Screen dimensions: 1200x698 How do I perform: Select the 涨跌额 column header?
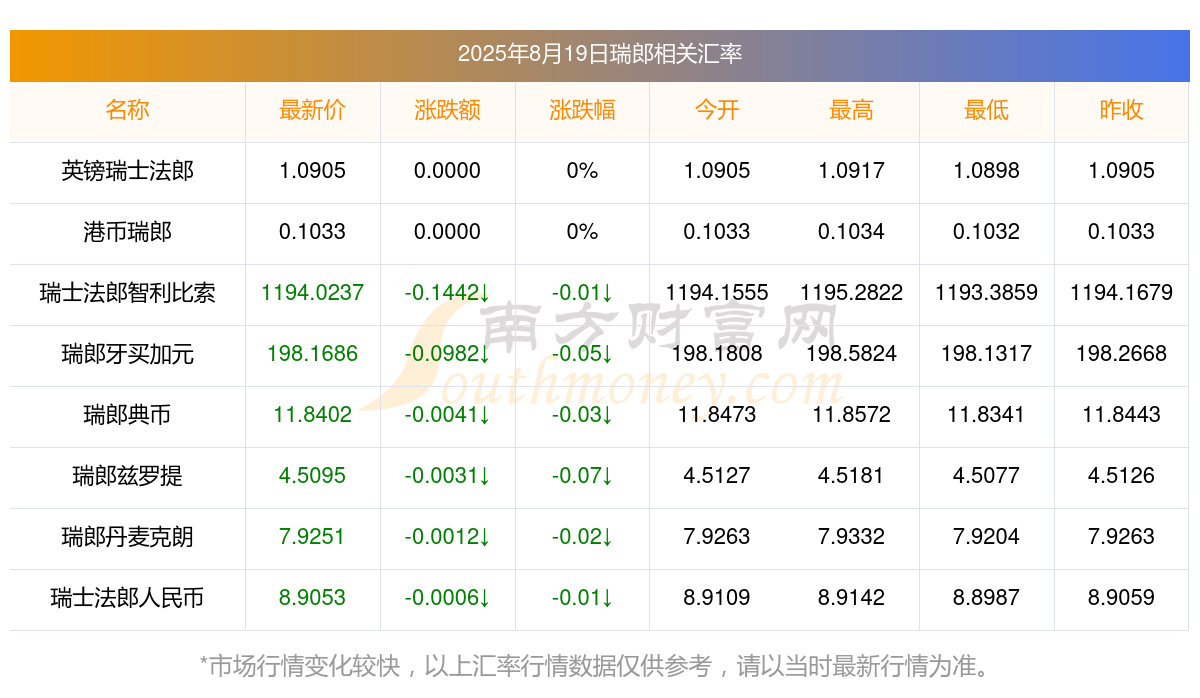point(447,110)
